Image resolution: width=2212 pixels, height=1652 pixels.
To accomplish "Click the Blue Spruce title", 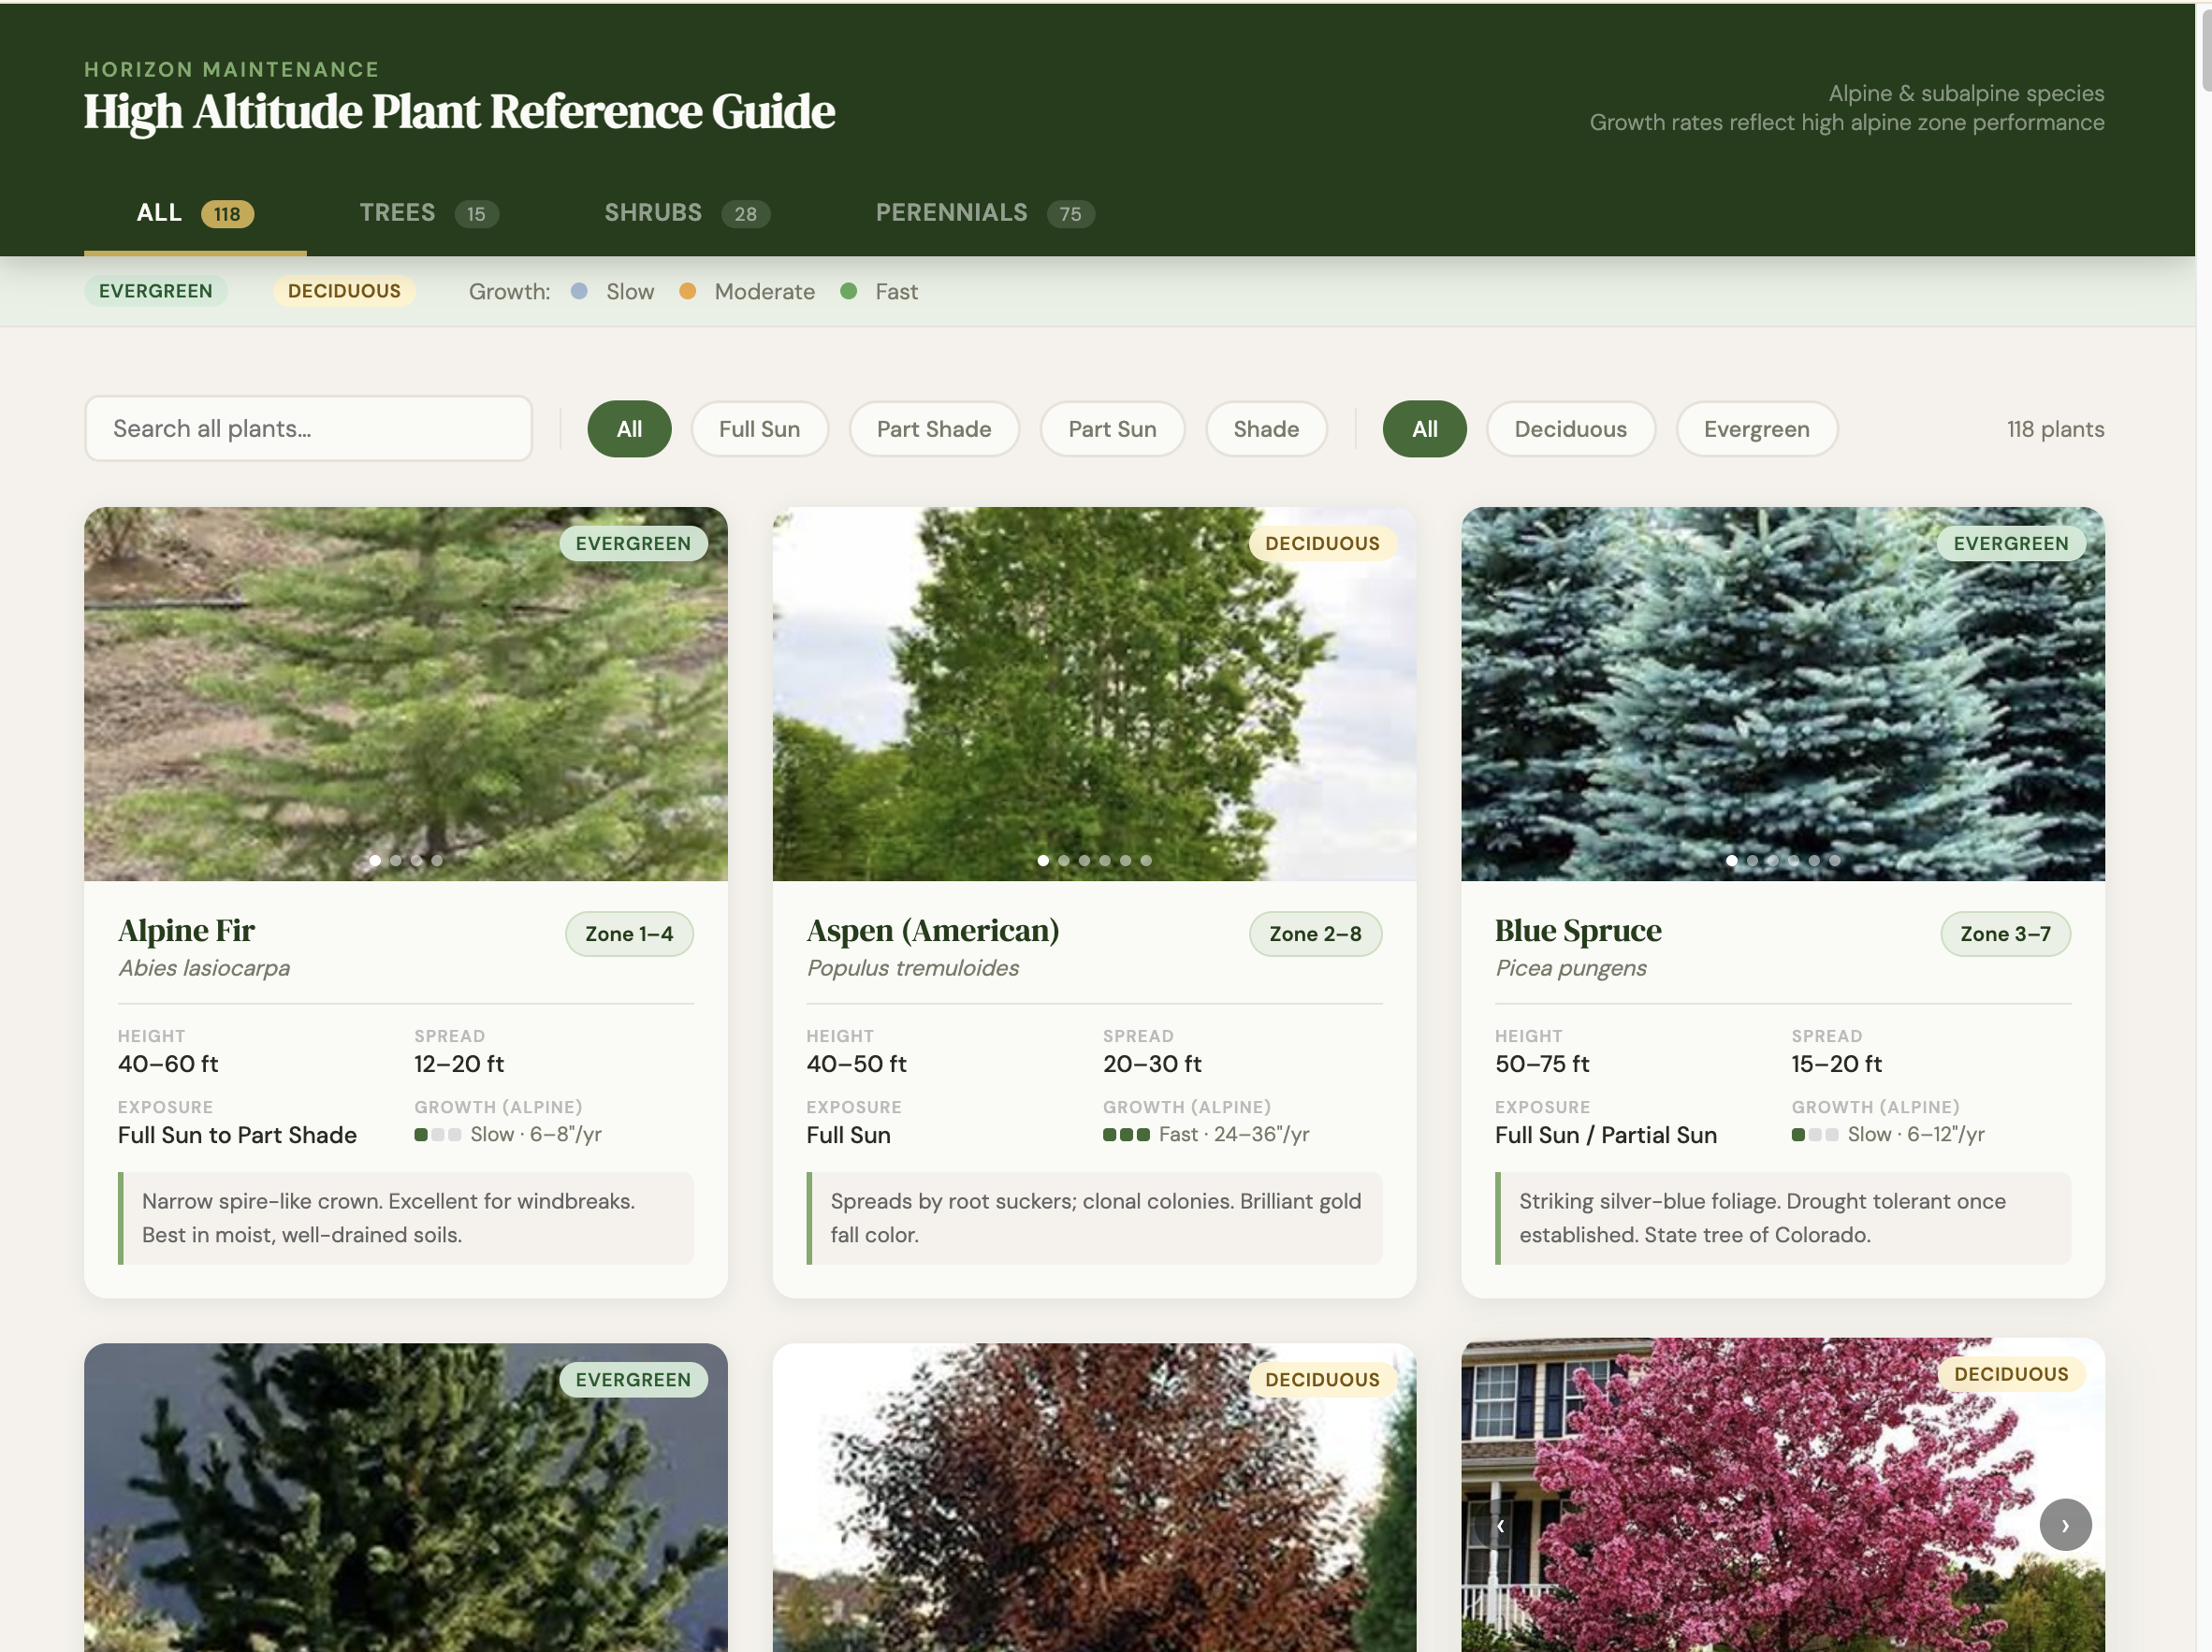I will 1578,931.
